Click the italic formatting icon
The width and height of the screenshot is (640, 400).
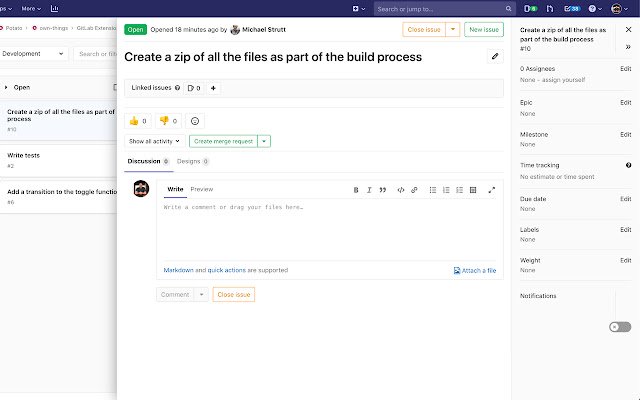pyautogui.click(x=369, y=190)
